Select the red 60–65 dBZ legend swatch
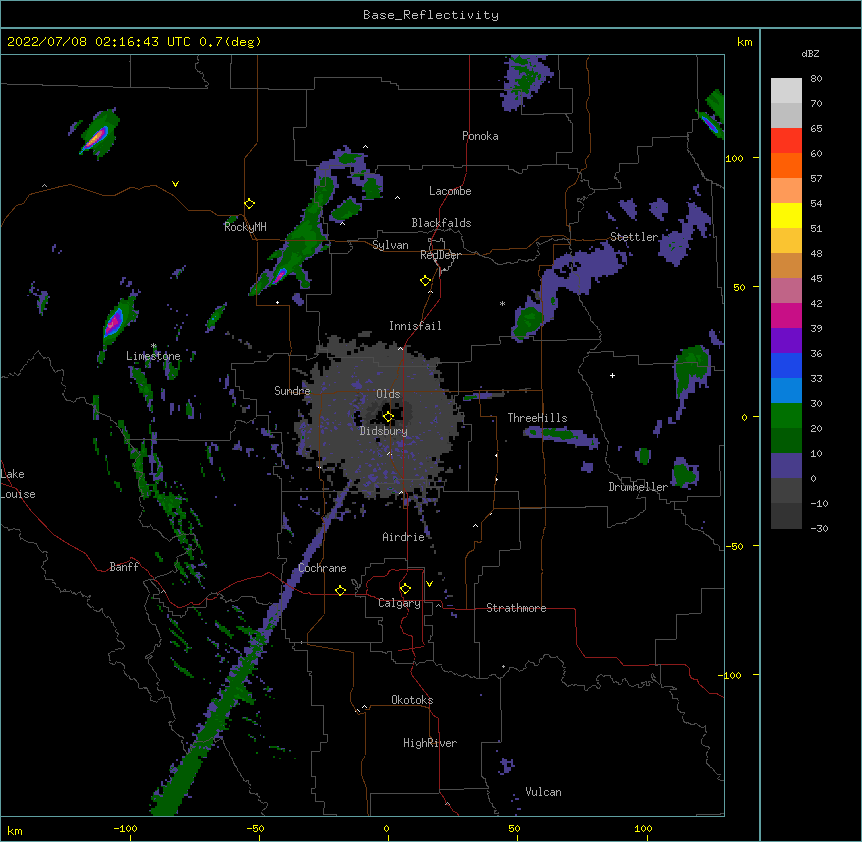Viewport: 862px width, 842px height. click(786, 141)
